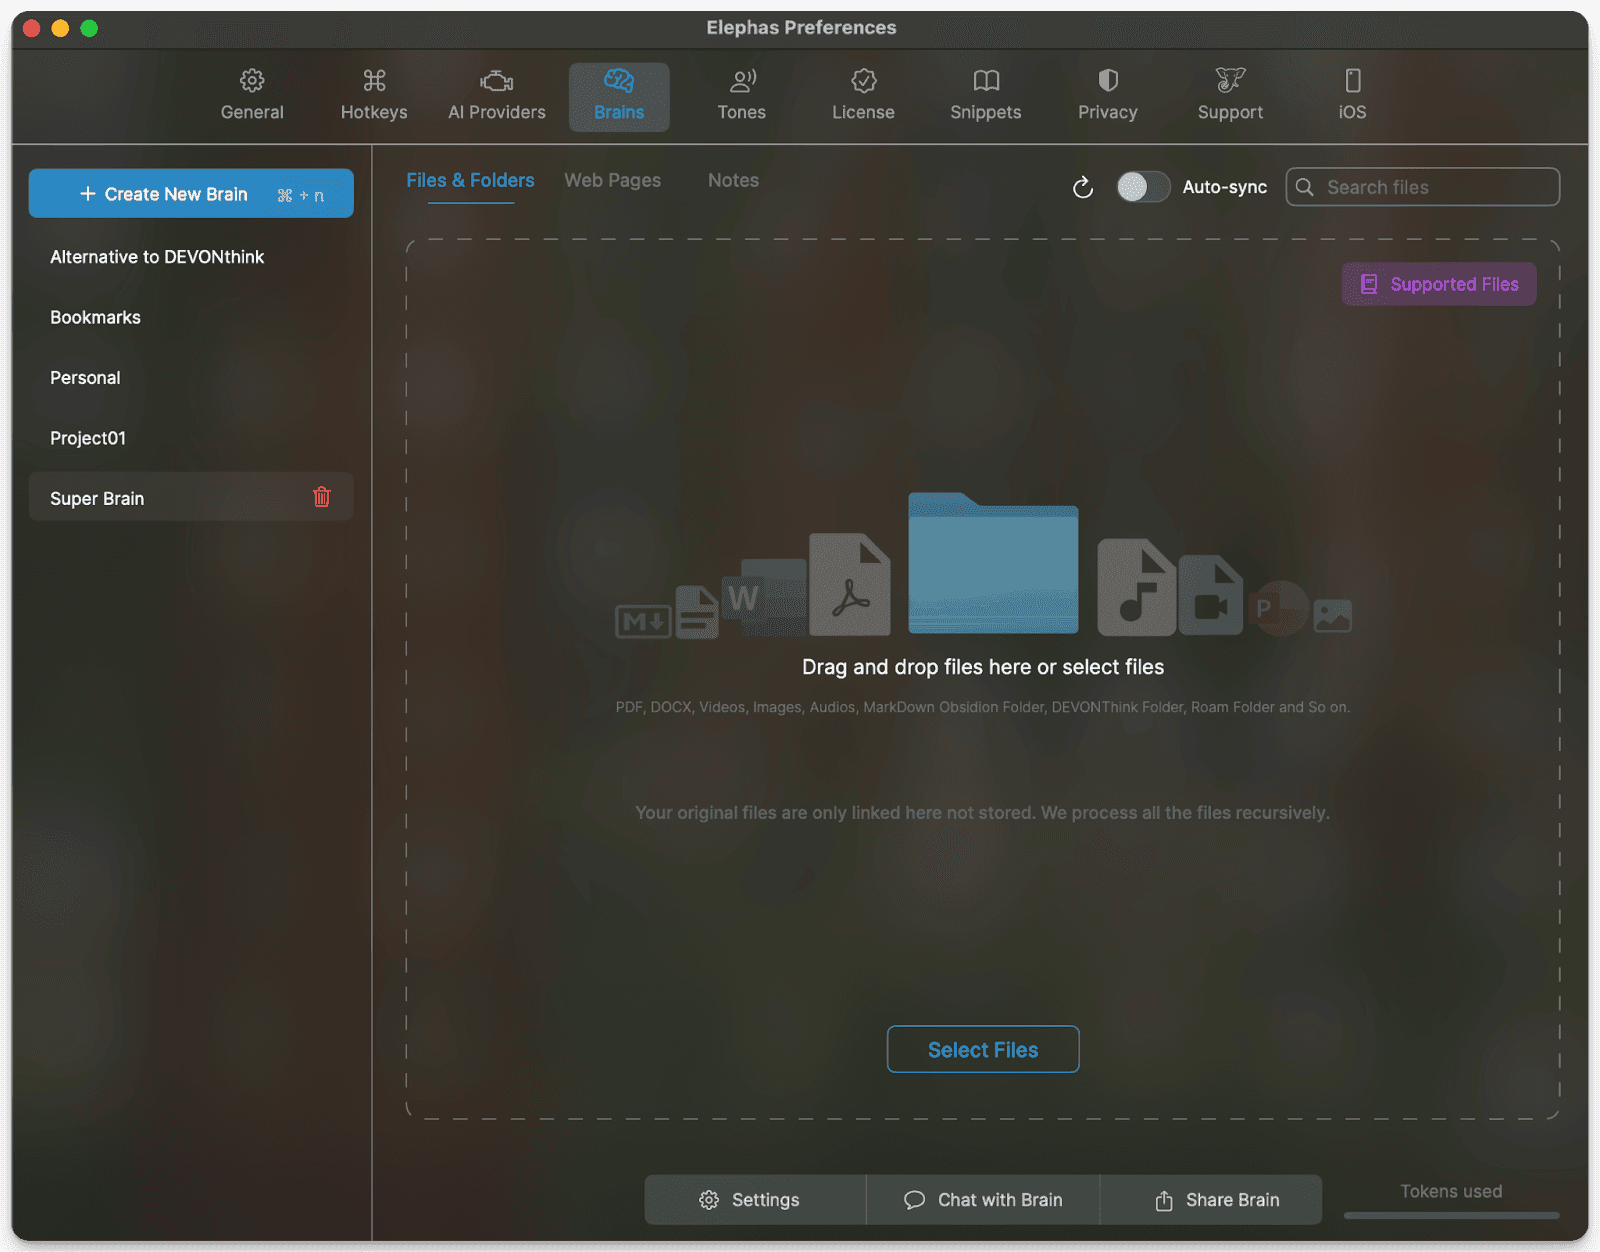Switch to the Notes tab
Image resolution: width=1600 pixels, height=1252 pixels.
click(x=733, y=181)
